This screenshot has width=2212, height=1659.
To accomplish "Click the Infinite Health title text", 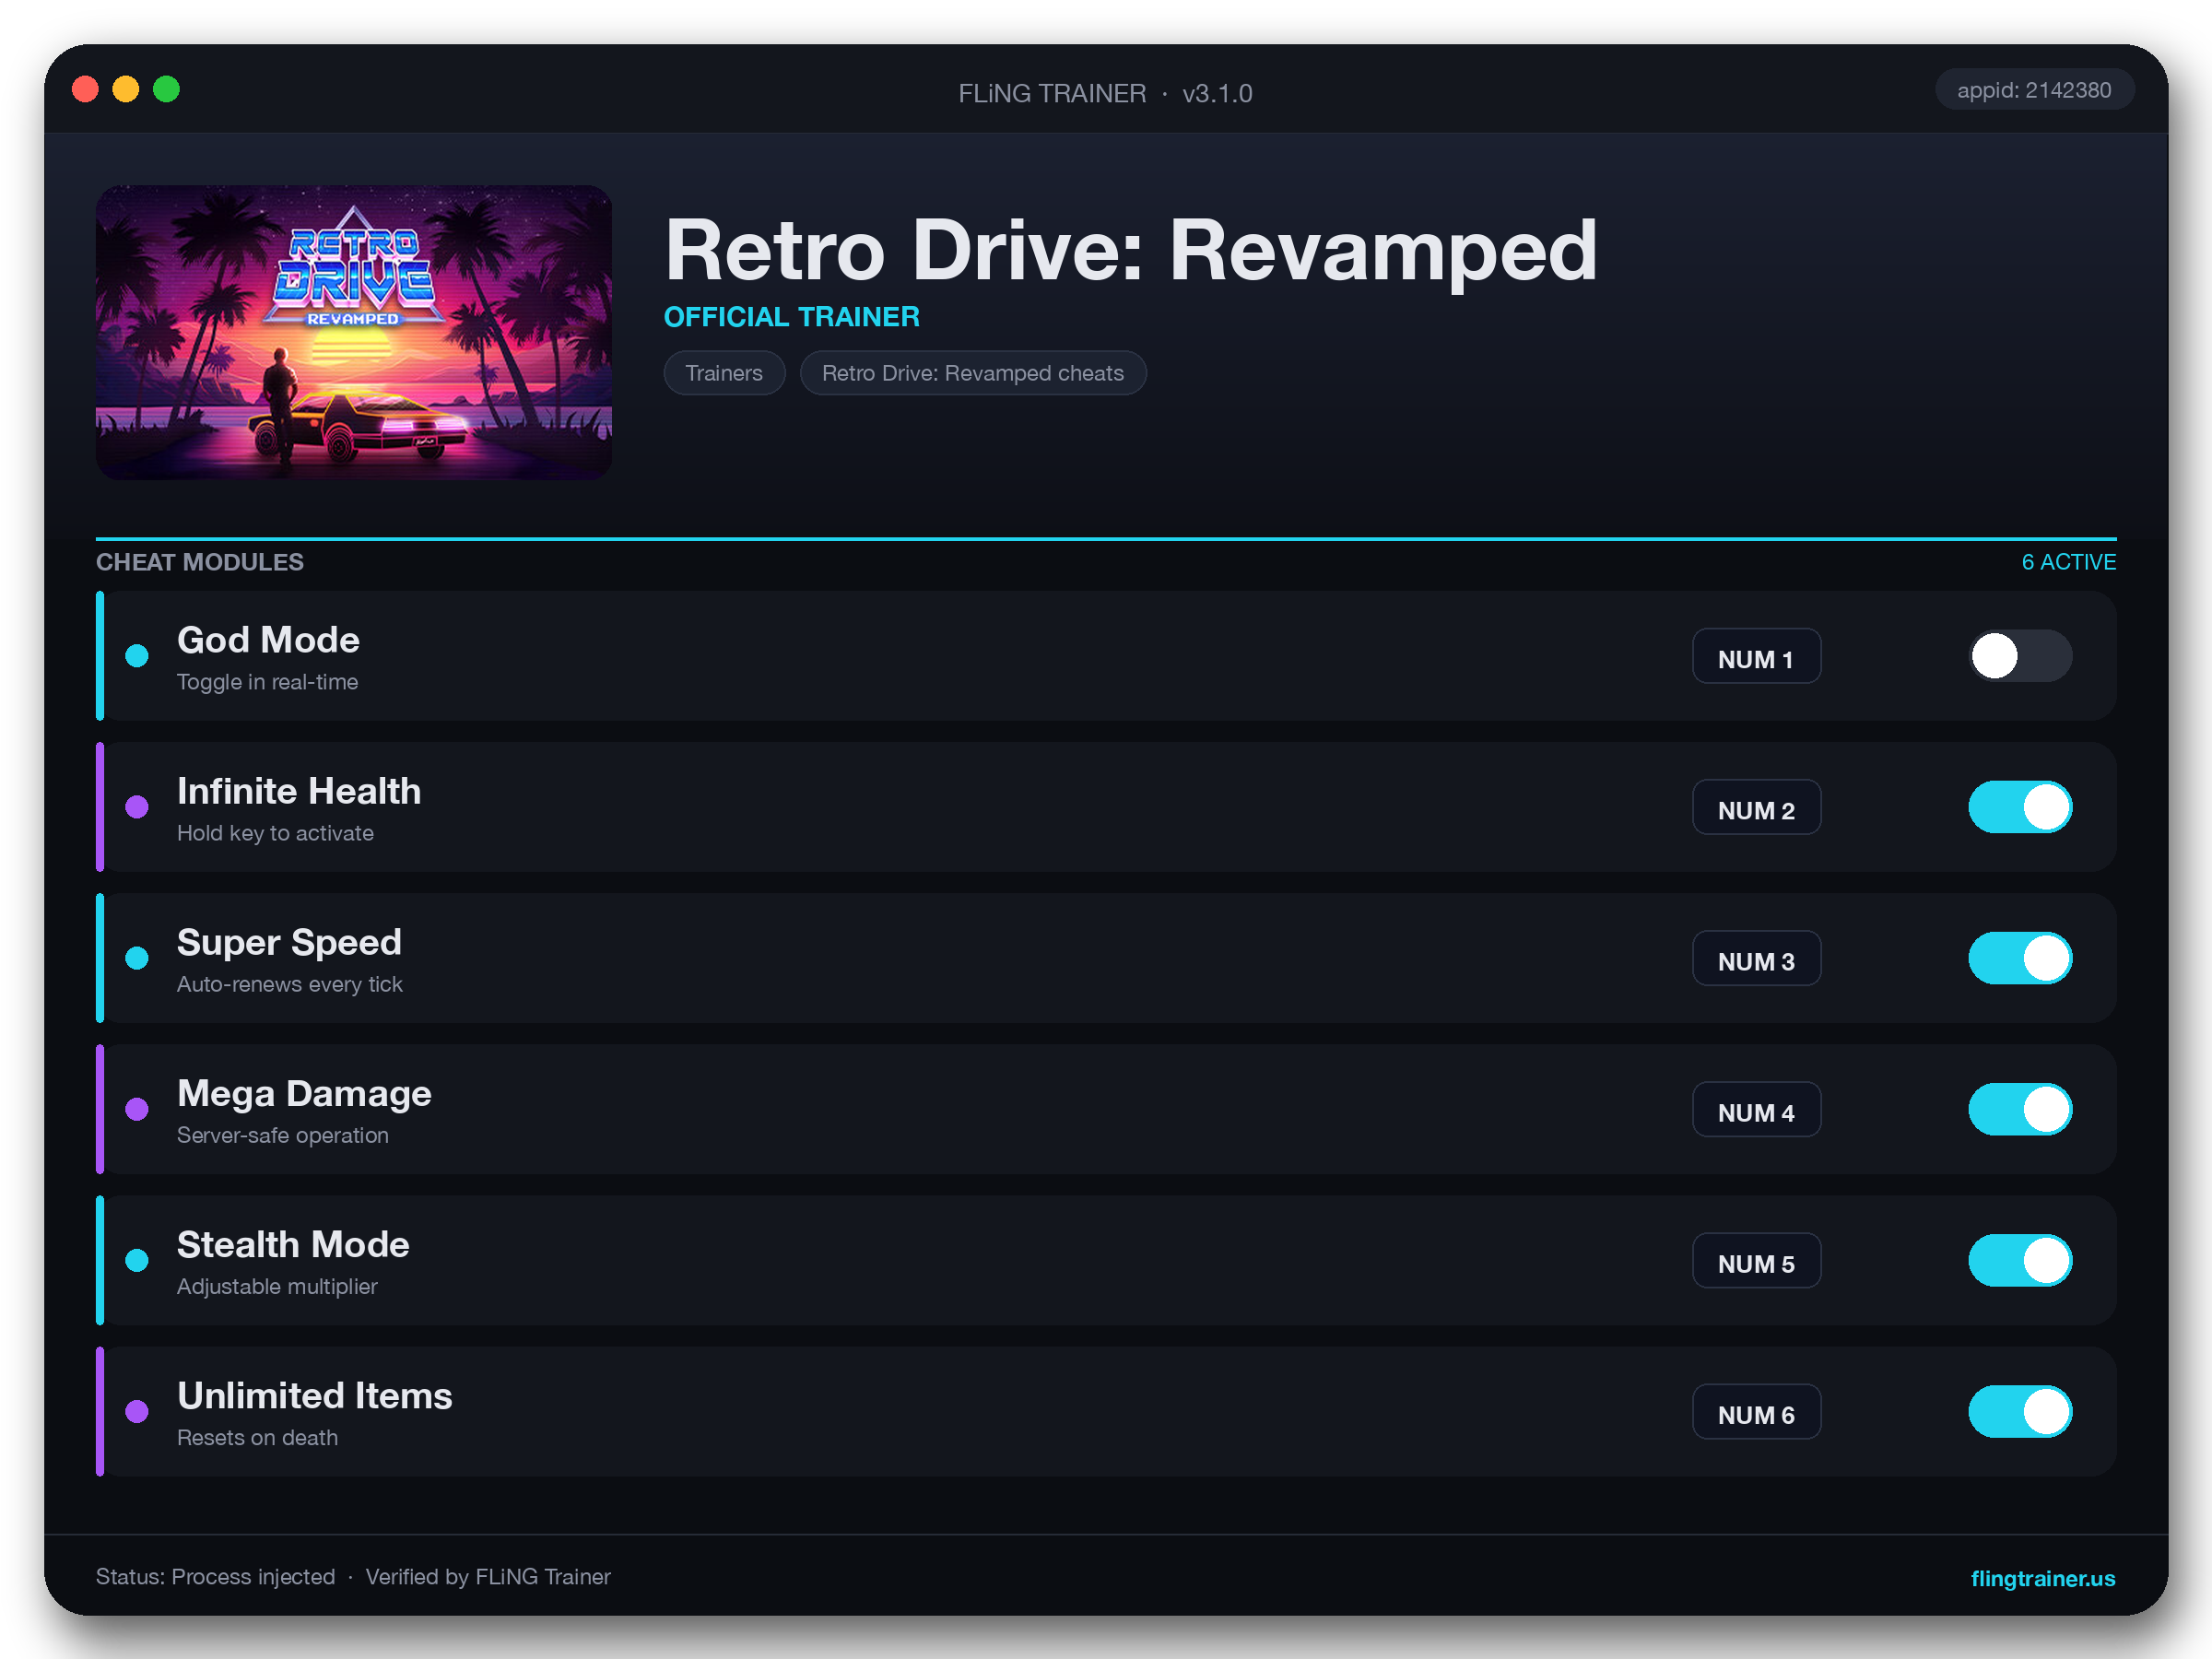I will (x=299, y=791).
